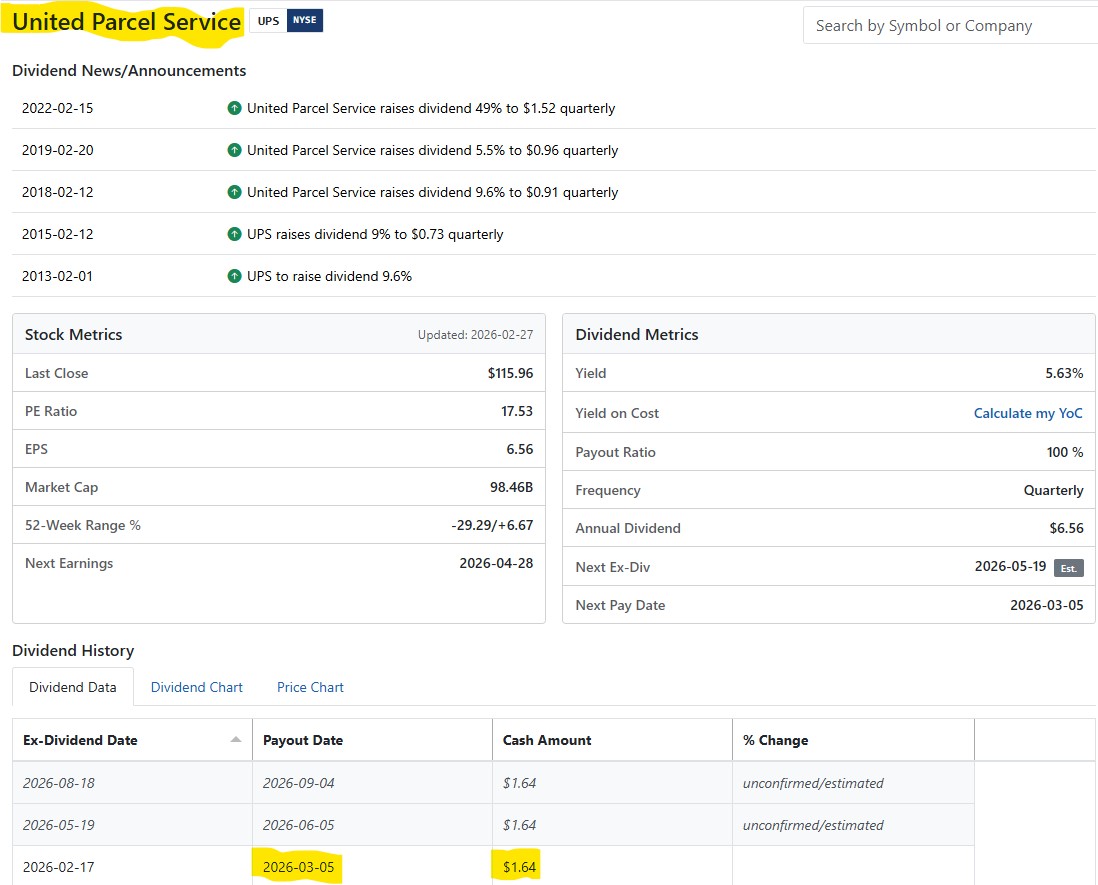Open the Price Chart tab
Screen dimensions: 1098x885
[310, 687]
